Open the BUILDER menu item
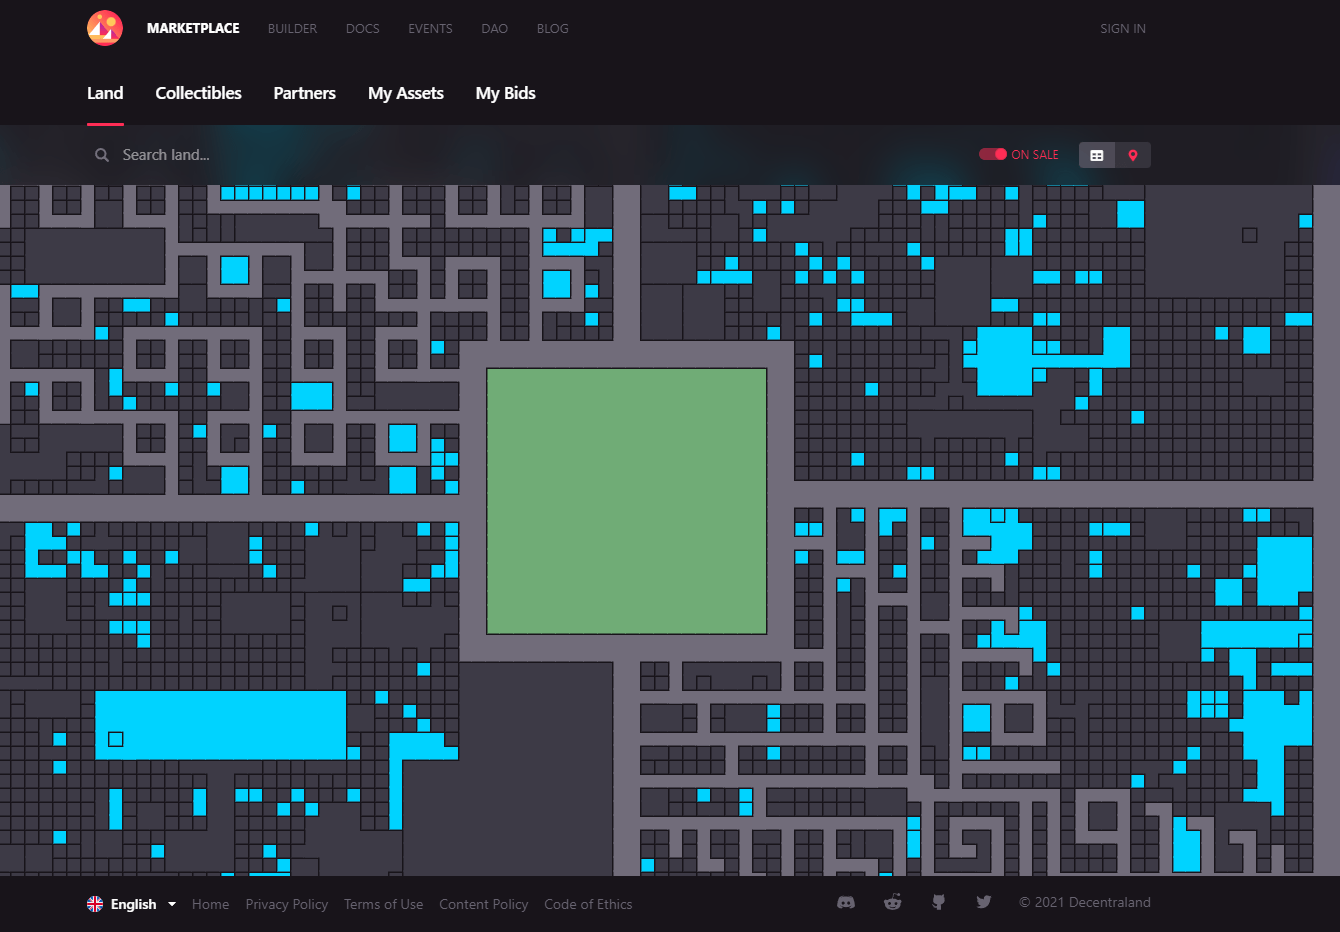The width and height of the screenshot is (1340, 932). pyautogui.click(x=292, y=28)
